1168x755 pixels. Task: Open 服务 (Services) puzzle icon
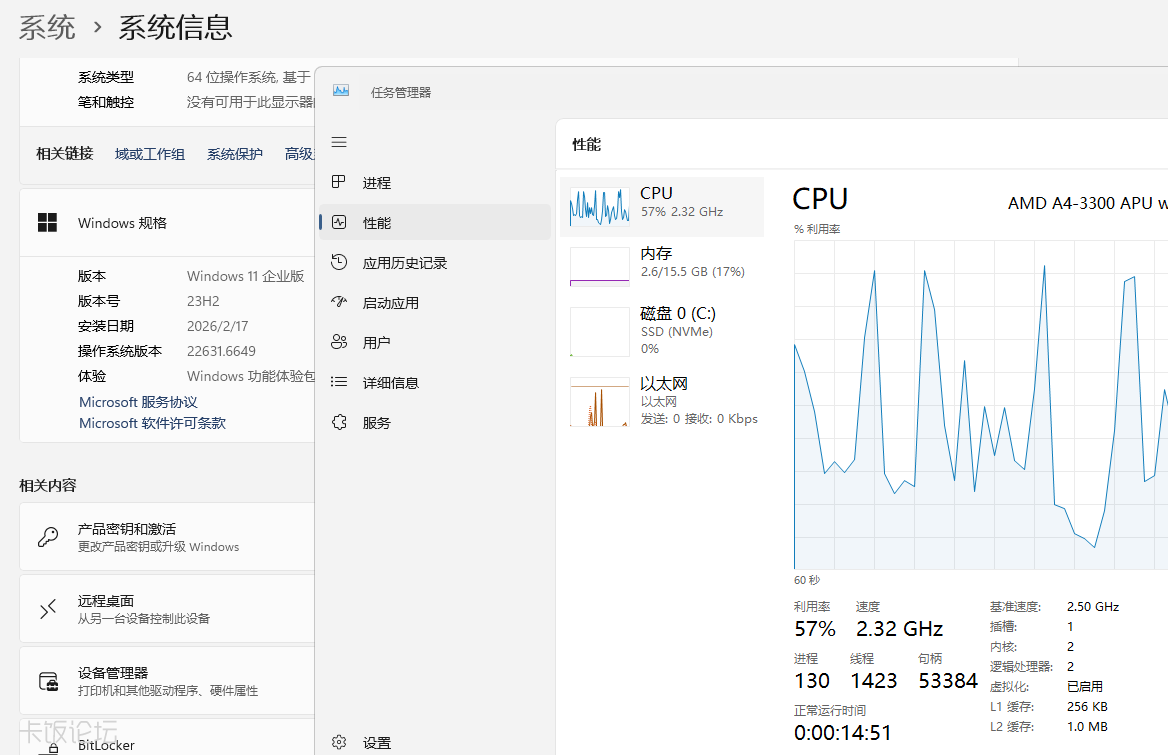339,422
